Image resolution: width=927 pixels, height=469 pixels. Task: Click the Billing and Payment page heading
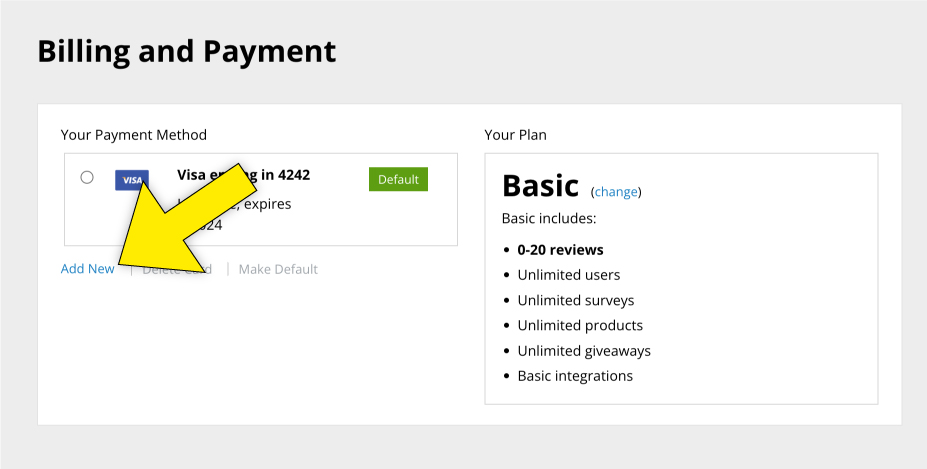tap(186, 51)
